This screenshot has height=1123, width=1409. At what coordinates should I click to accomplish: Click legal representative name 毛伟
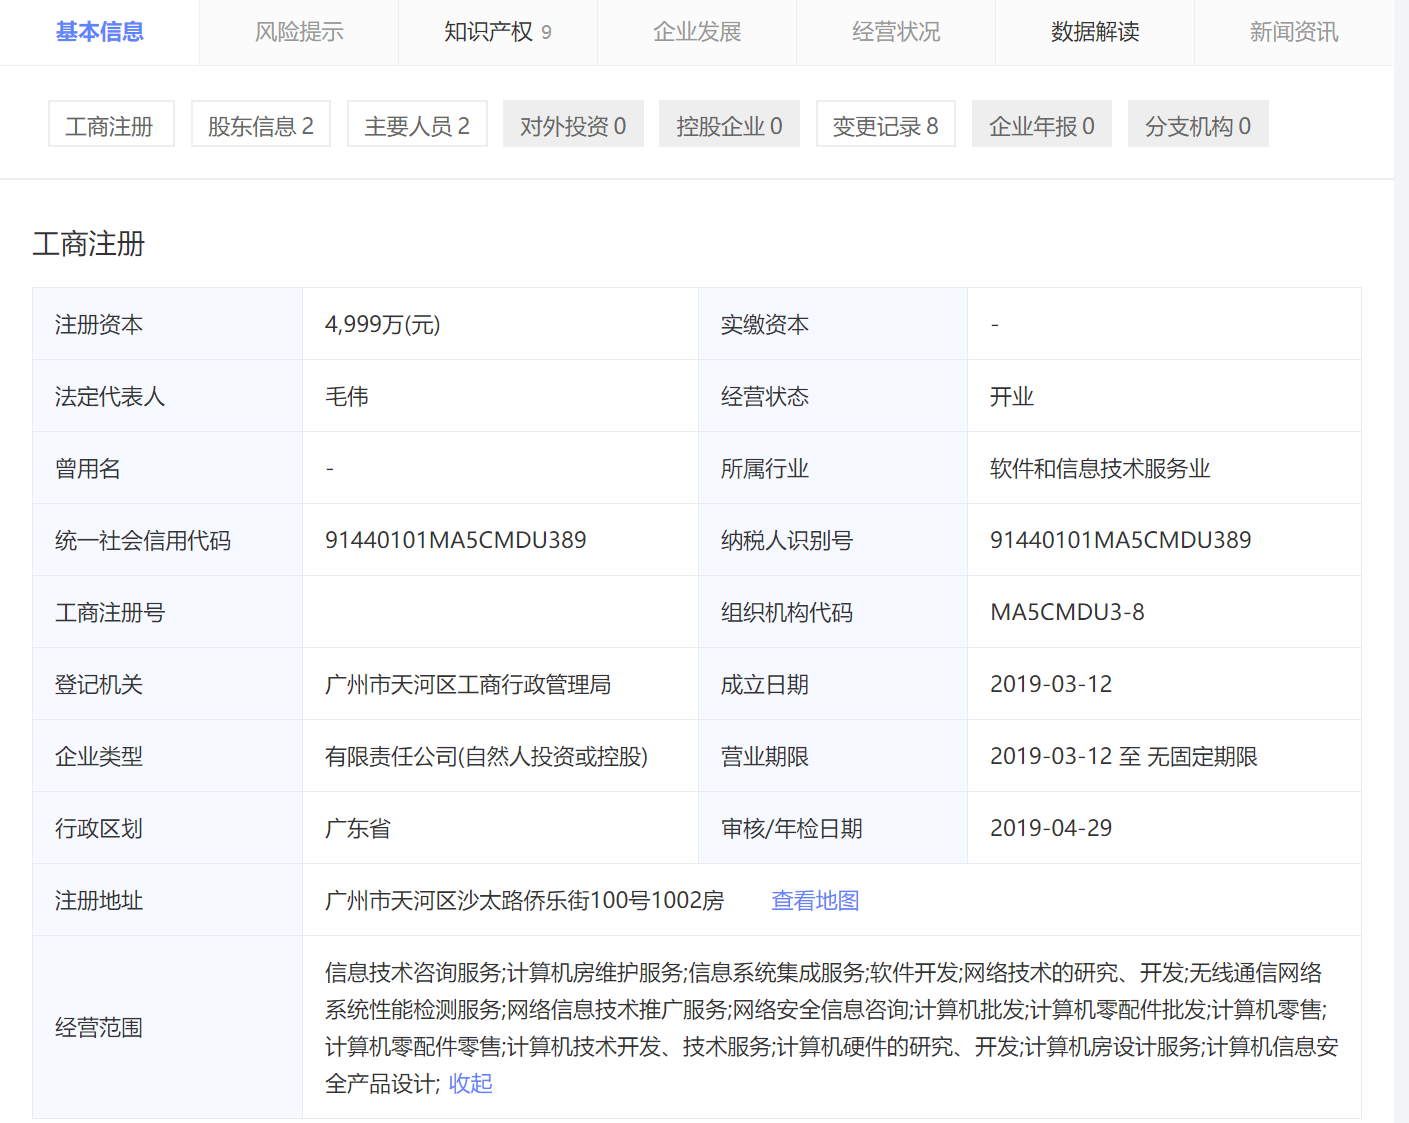pos(347,396)
